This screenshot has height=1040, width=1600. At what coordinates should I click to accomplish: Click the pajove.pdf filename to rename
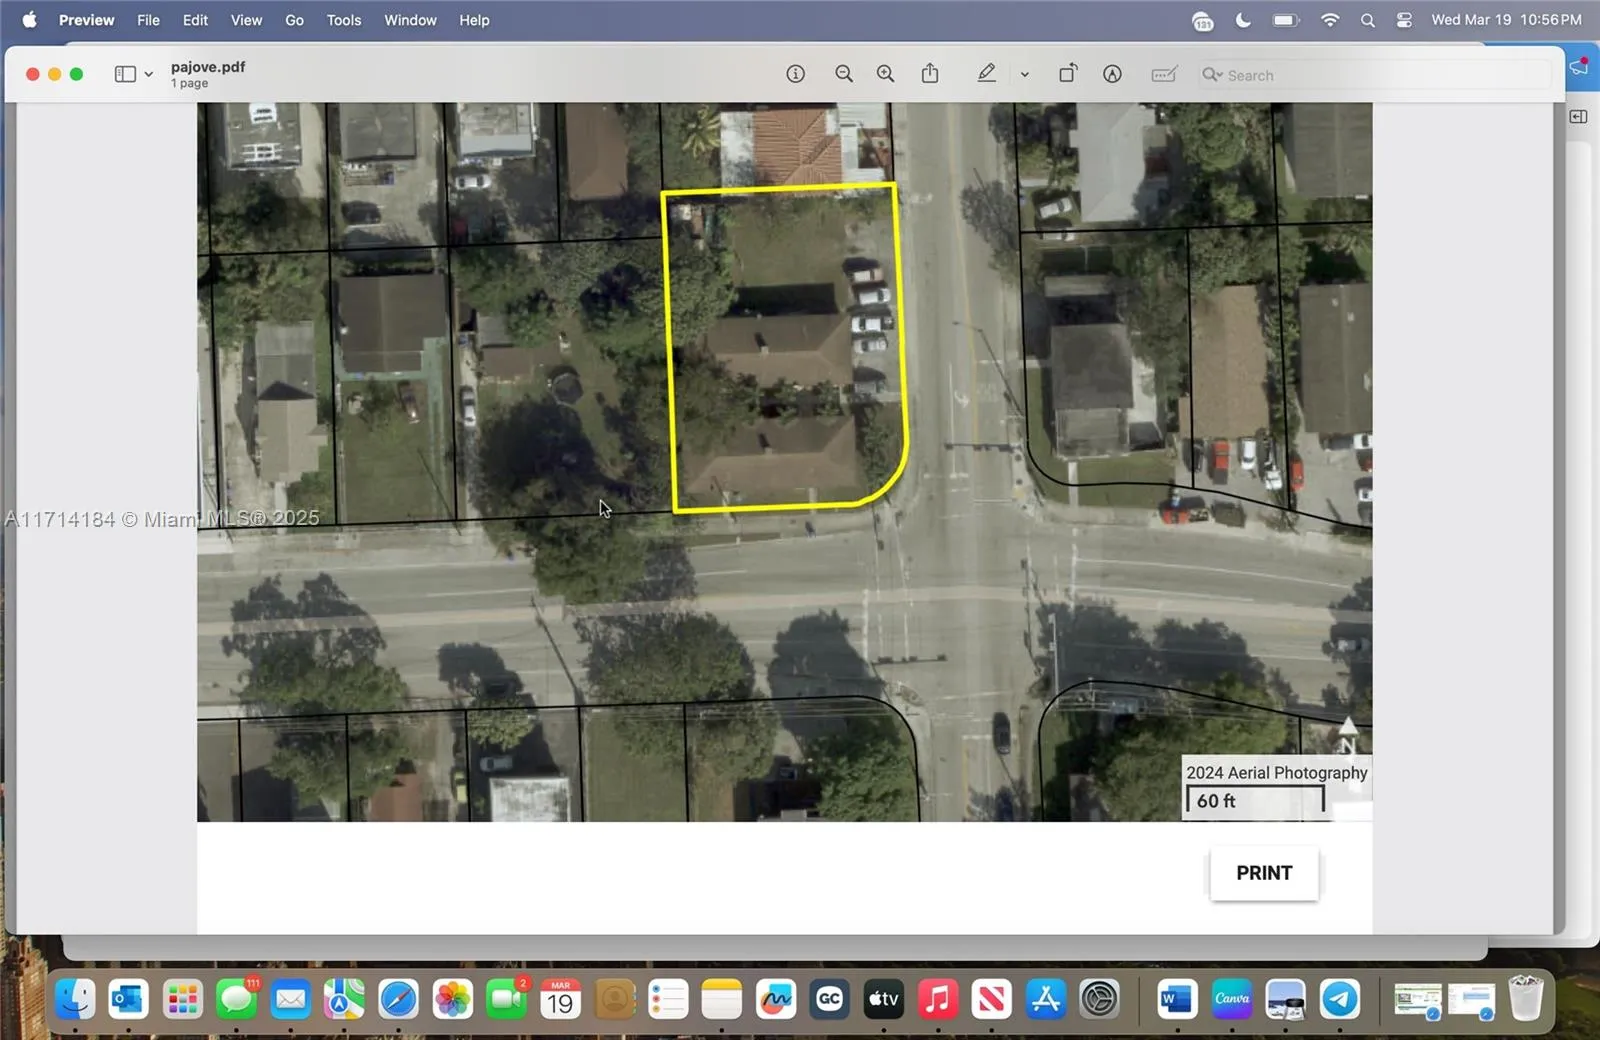(x=207, y=66)
